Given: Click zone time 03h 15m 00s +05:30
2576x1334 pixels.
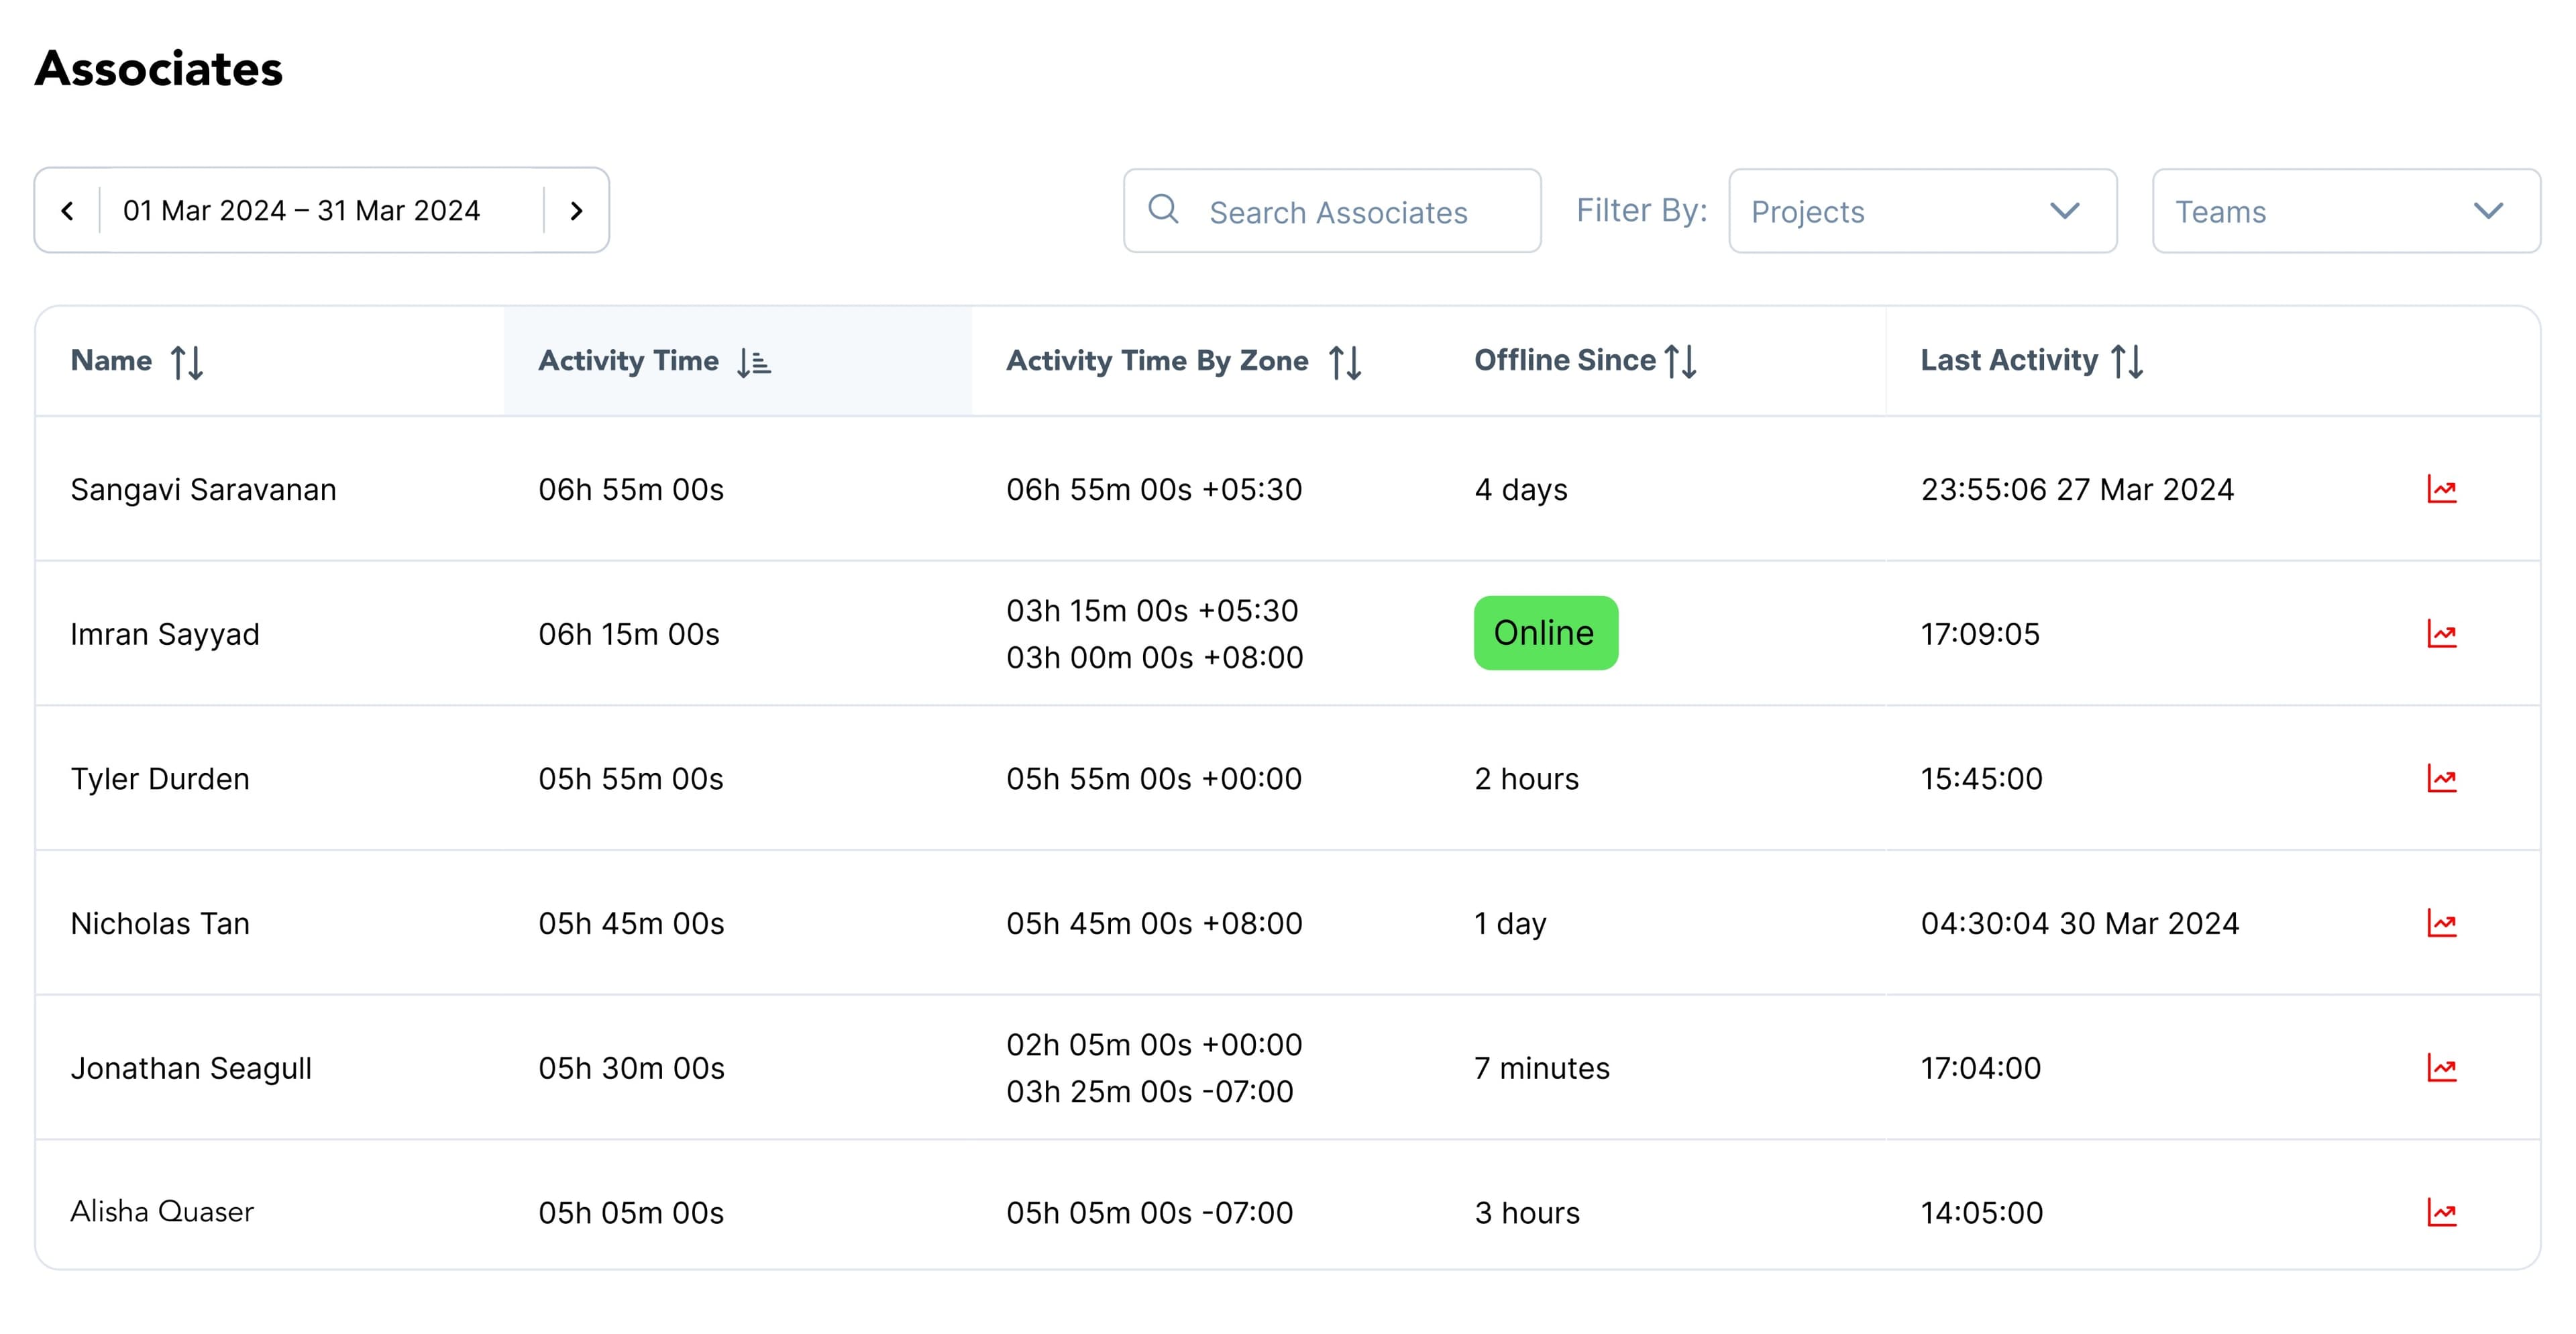Looking at the screenshot, I should [1152, 611].
